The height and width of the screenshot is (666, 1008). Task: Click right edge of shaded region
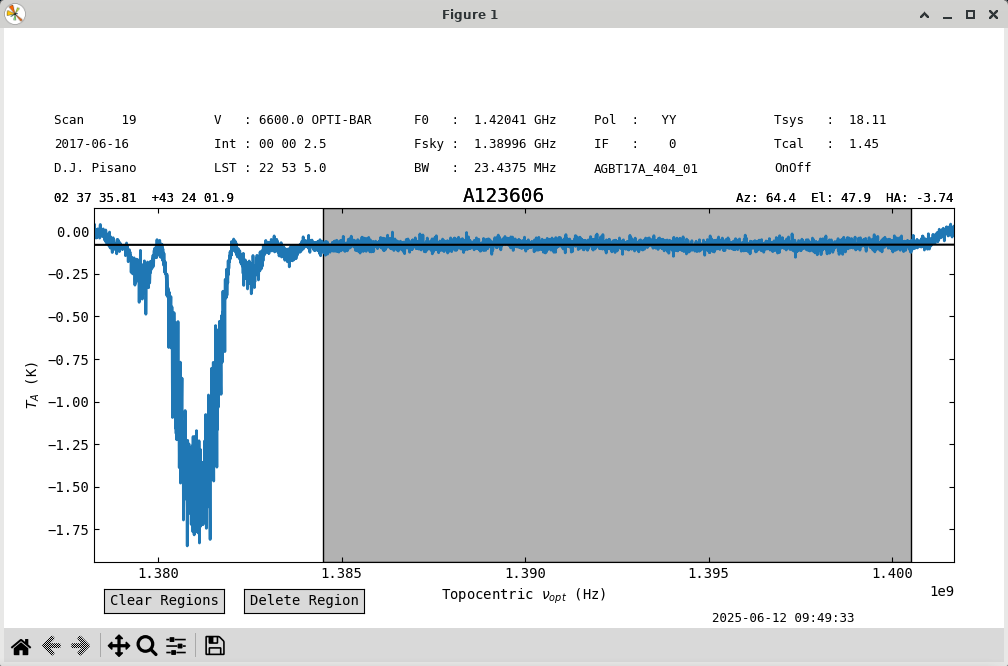click(912, 386)
